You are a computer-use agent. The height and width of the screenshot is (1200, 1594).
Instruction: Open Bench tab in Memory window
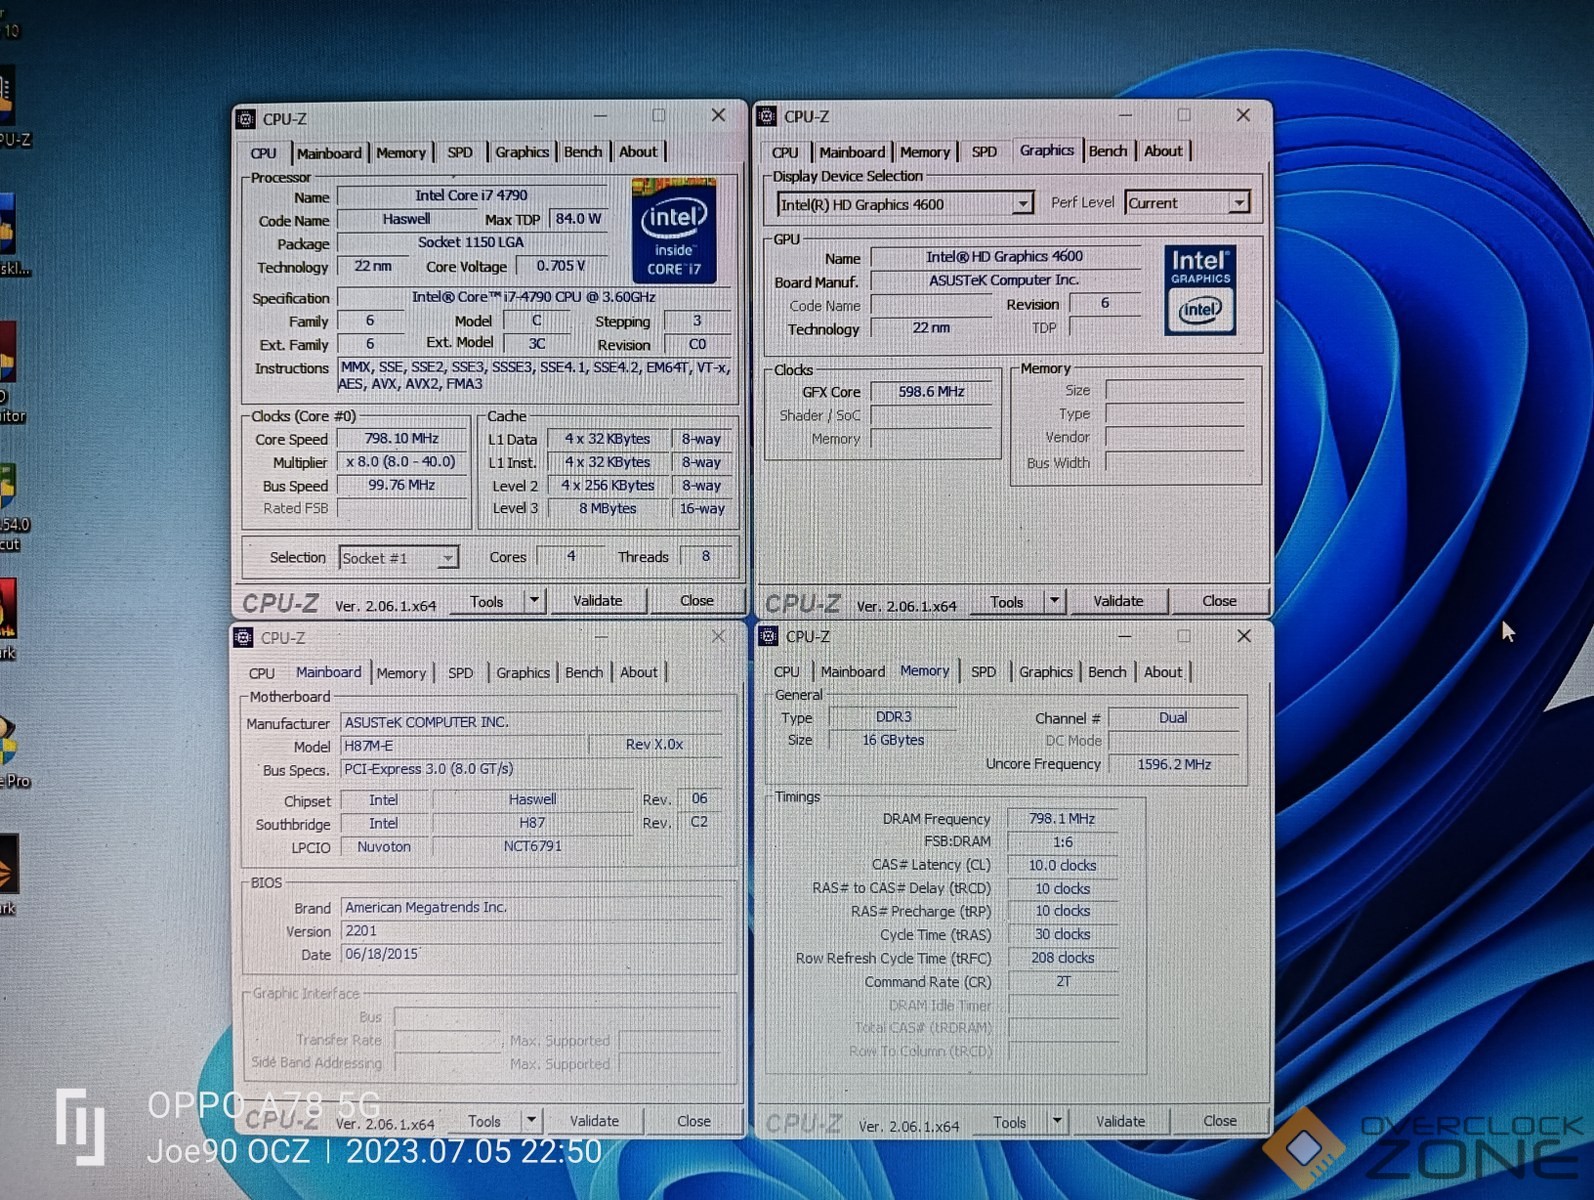point(1107,672)
